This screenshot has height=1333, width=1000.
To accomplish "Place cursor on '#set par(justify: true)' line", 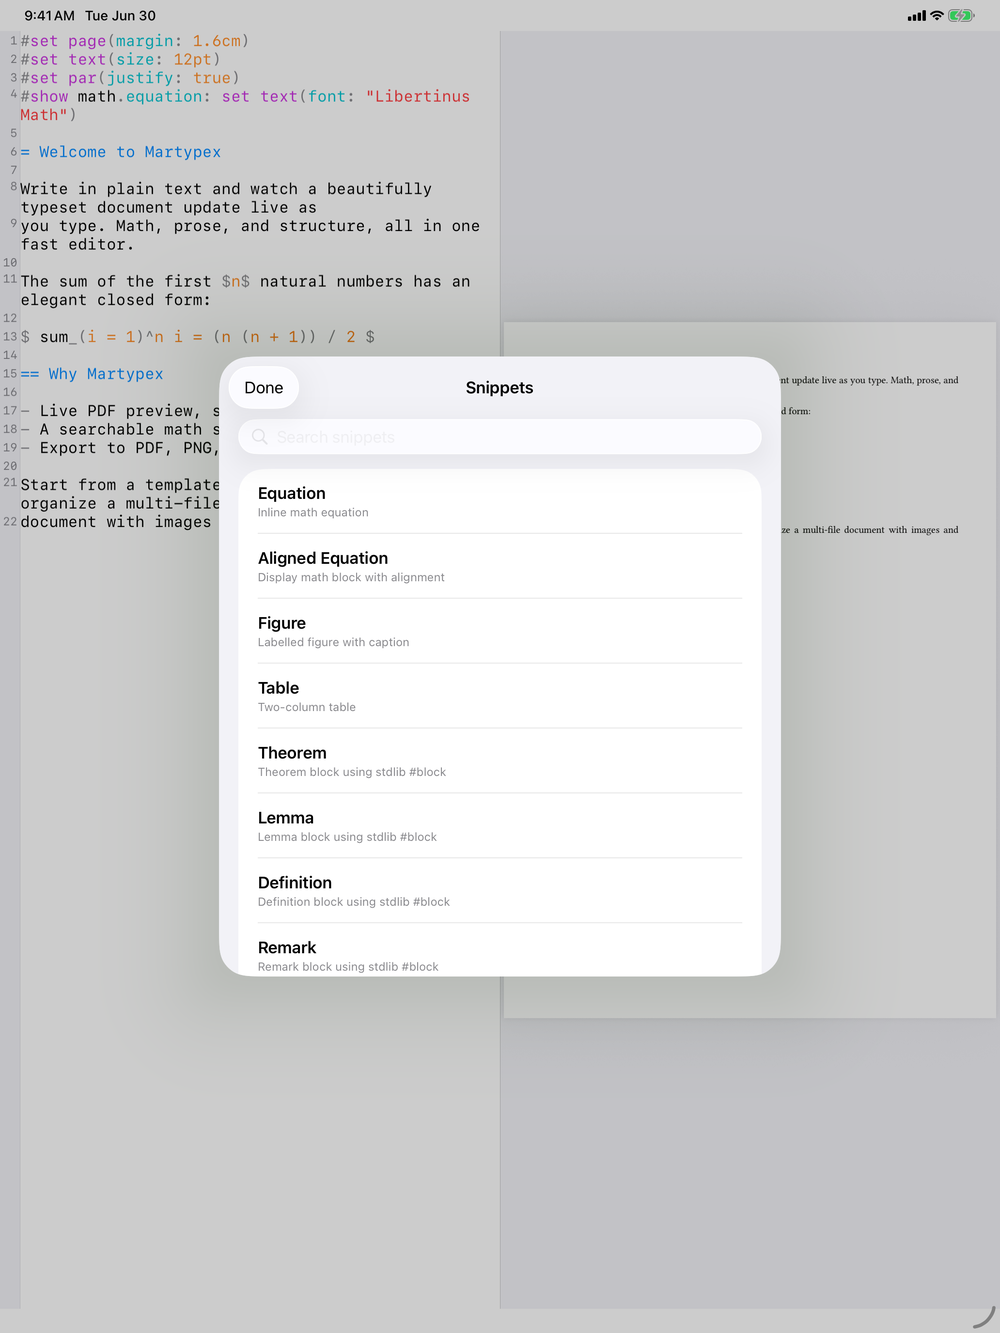I will 130,78.
